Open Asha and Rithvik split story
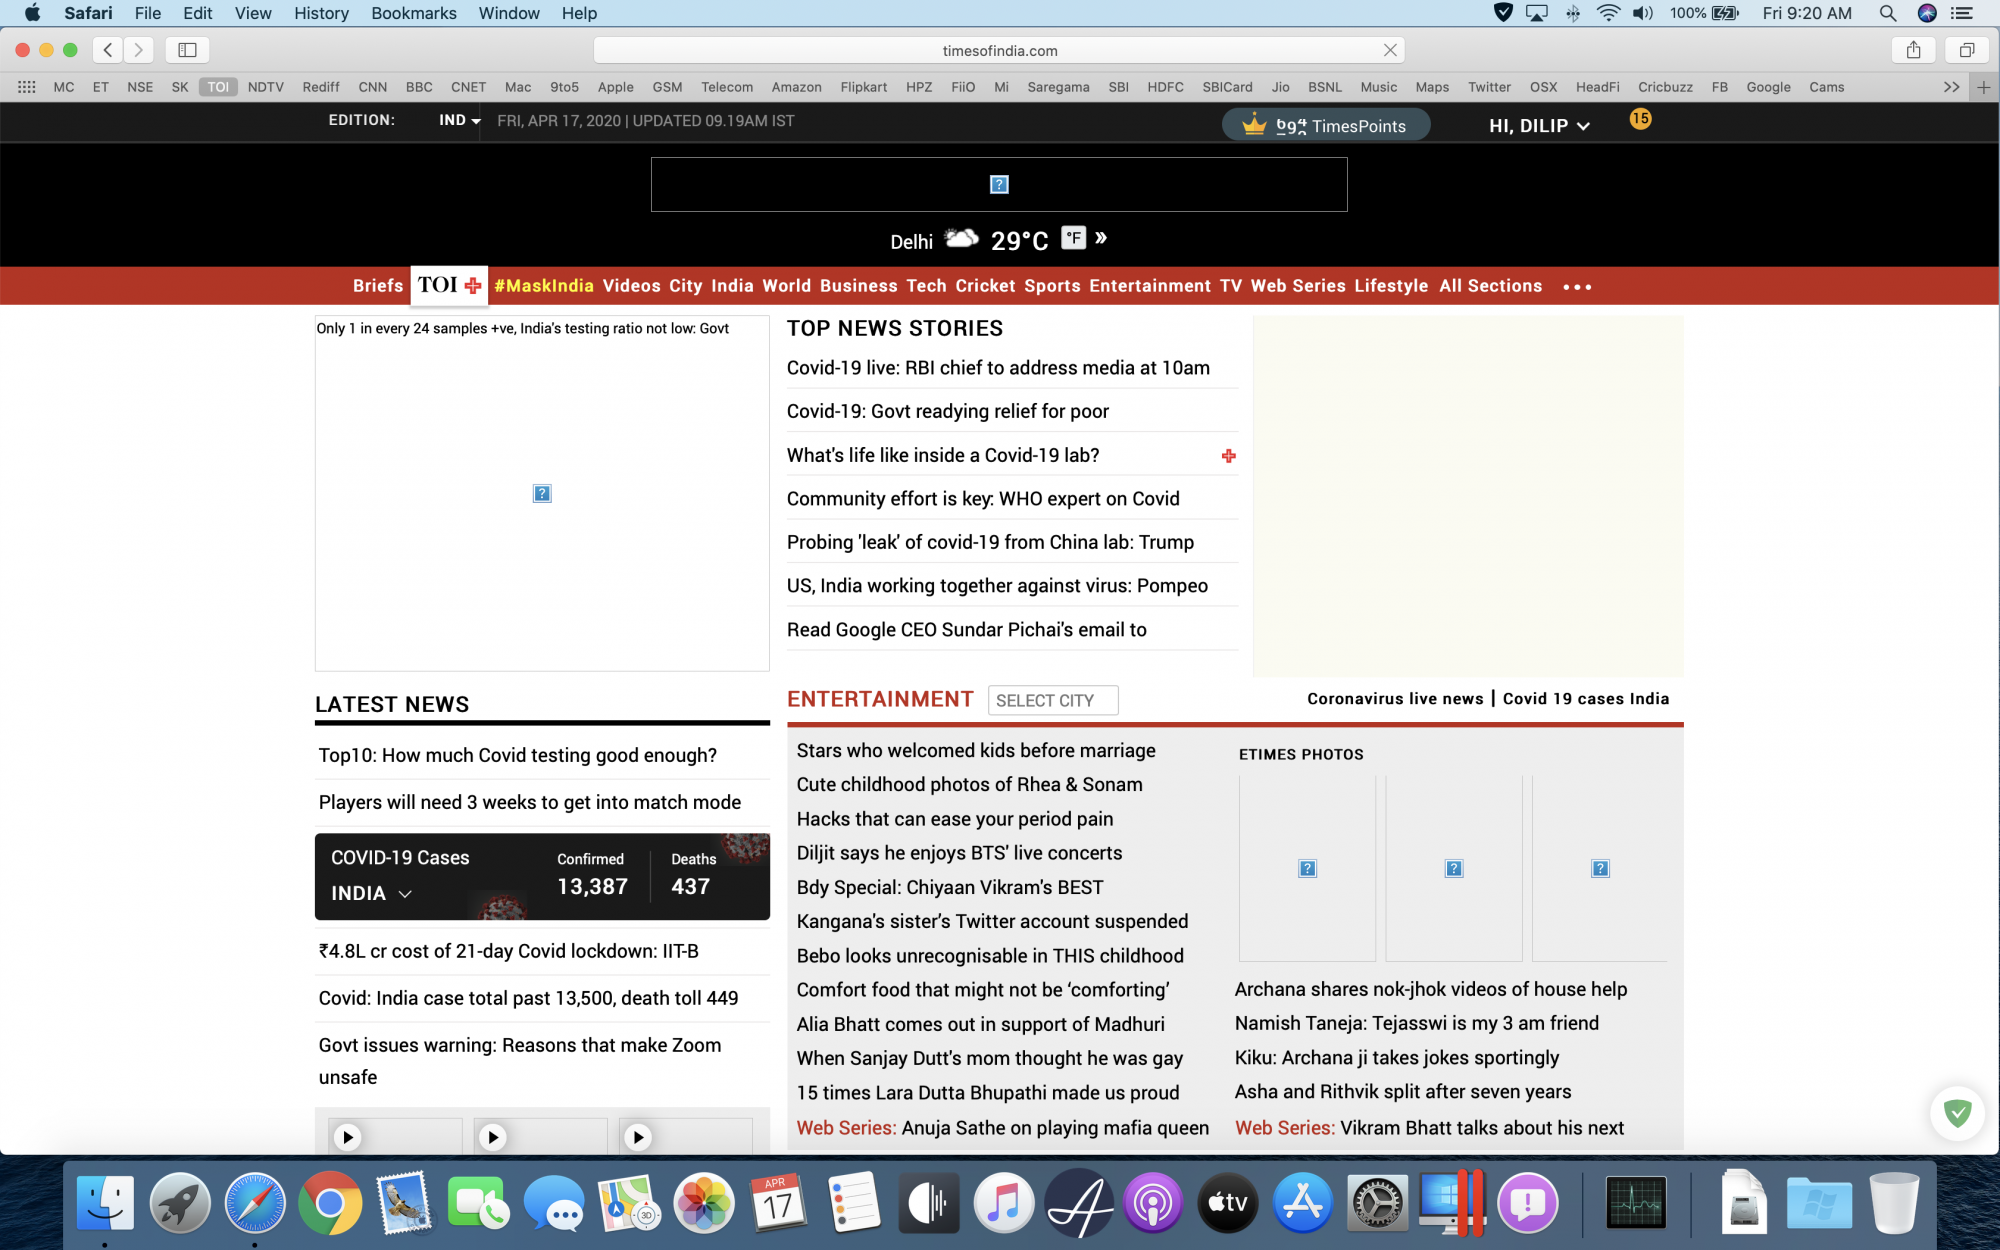This screenshot has width=2000, height=1250. 1403,1091
